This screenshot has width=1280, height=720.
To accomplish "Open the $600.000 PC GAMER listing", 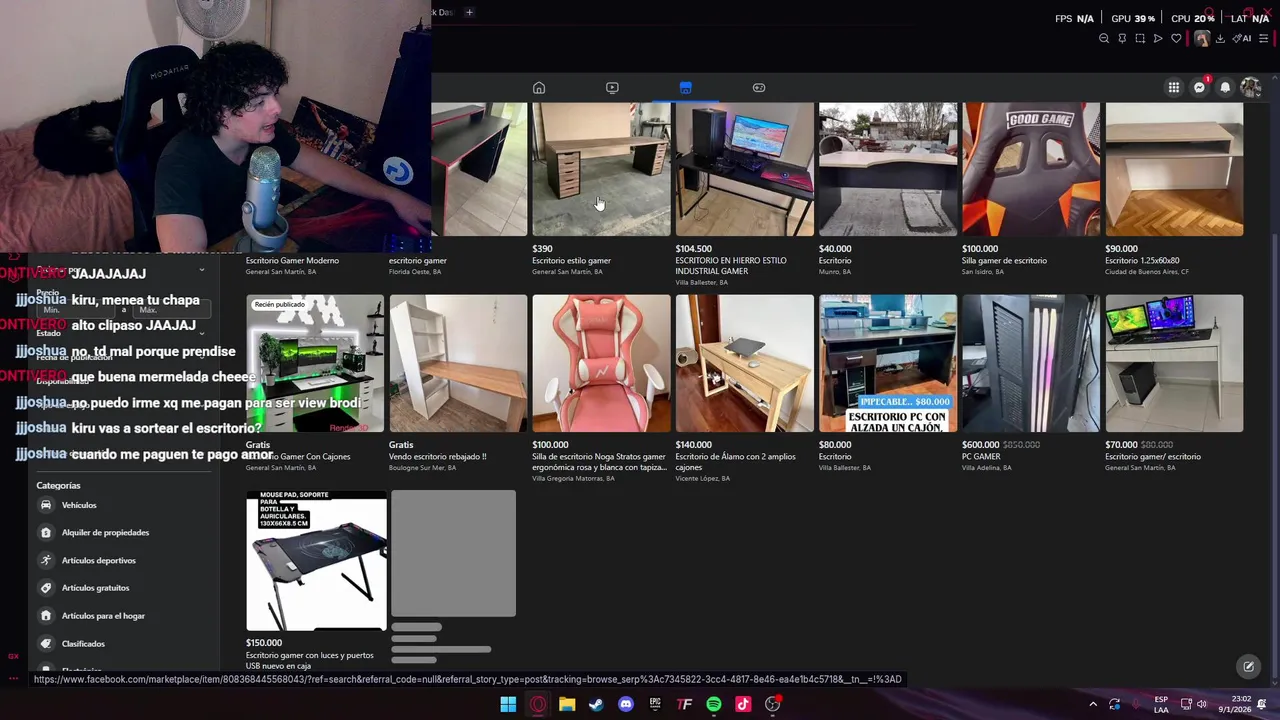I will click(x=1031, y=383).
